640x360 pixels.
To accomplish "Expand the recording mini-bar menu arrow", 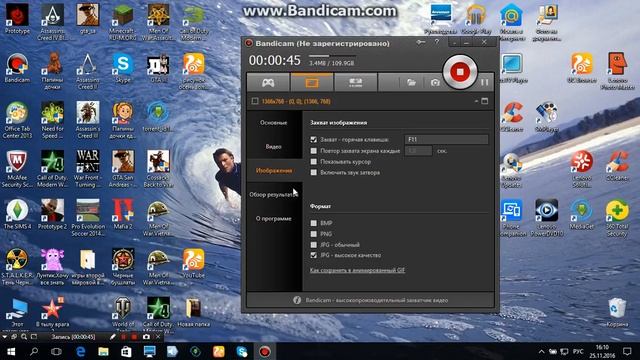I will (x=4, y=337).
